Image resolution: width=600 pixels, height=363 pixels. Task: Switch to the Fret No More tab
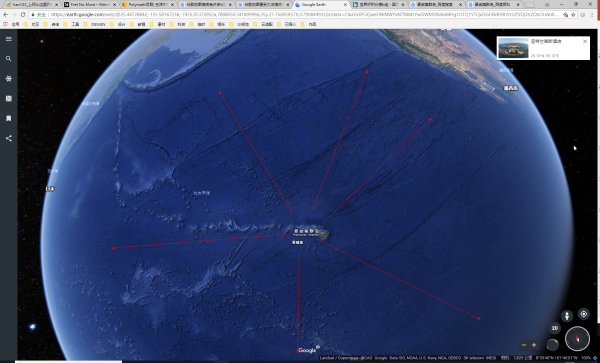90,5
